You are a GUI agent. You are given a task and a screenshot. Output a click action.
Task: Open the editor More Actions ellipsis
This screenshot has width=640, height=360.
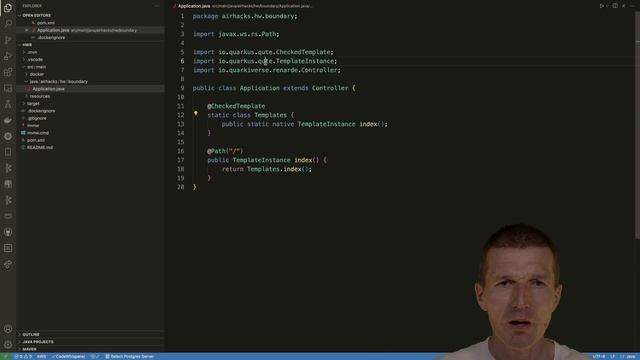pos(633,6)
